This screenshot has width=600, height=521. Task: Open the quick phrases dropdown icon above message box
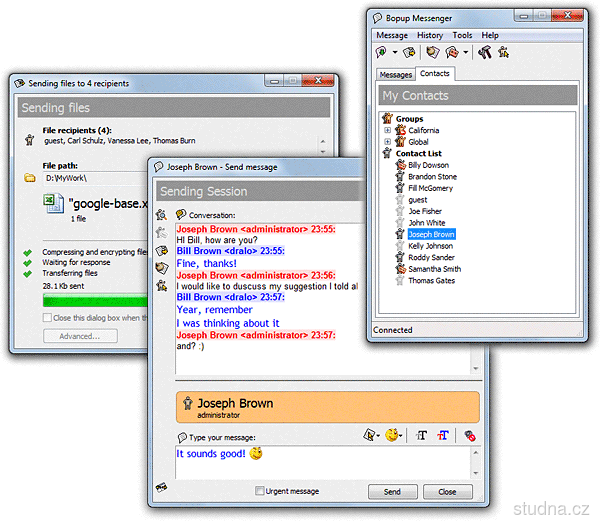tap(371, 435)
